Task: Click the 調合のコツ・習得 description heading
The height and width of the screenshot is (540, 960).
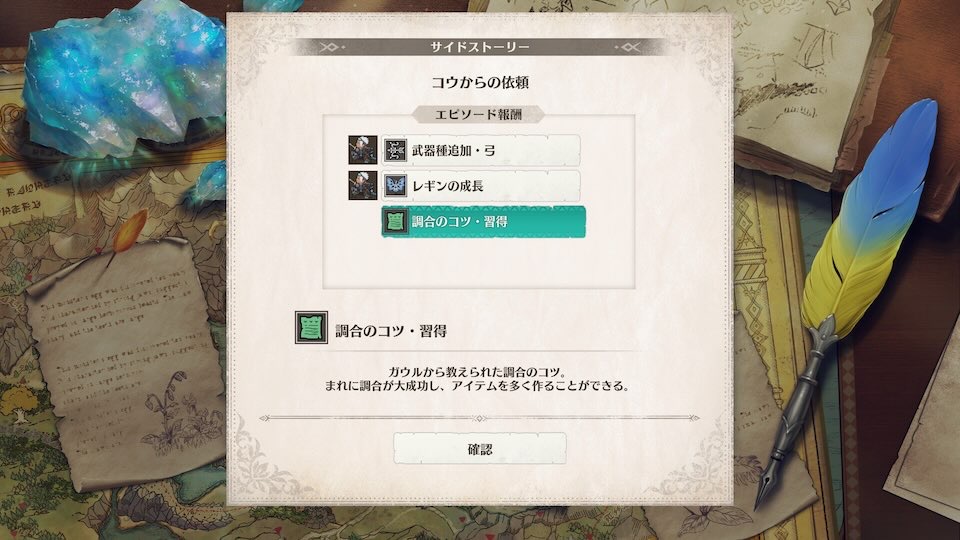Action: click(391, 331)
